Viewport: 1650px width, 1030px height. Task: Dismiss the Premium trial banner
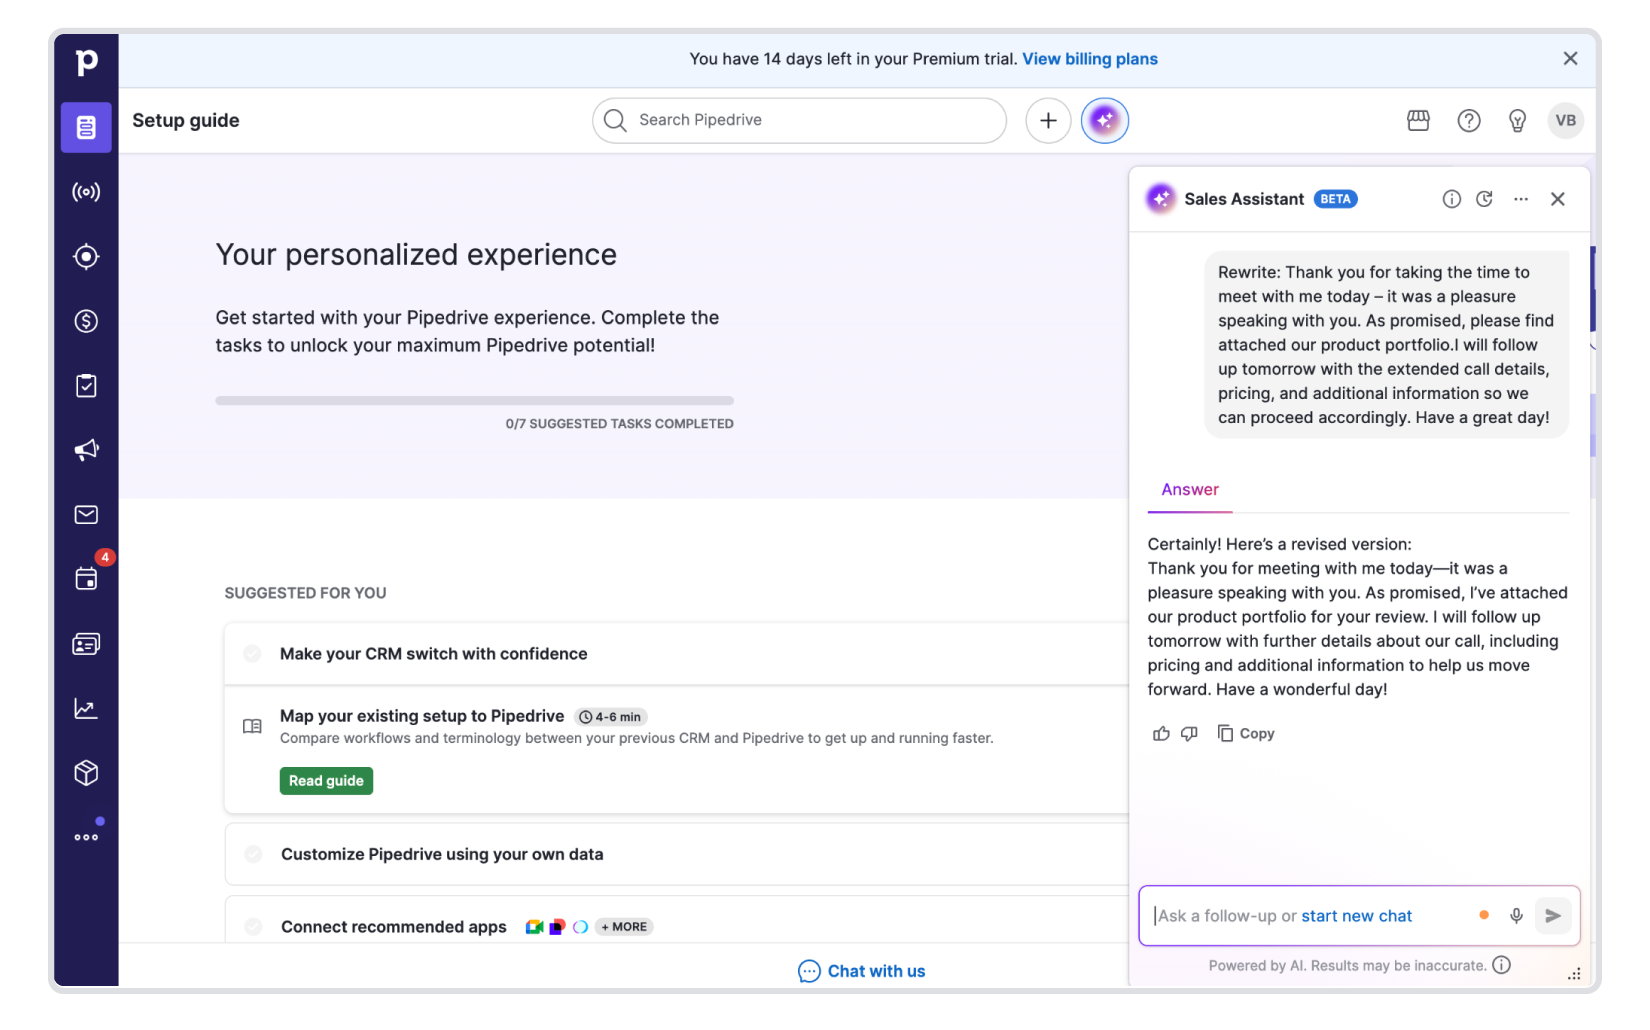(1570, 59)
